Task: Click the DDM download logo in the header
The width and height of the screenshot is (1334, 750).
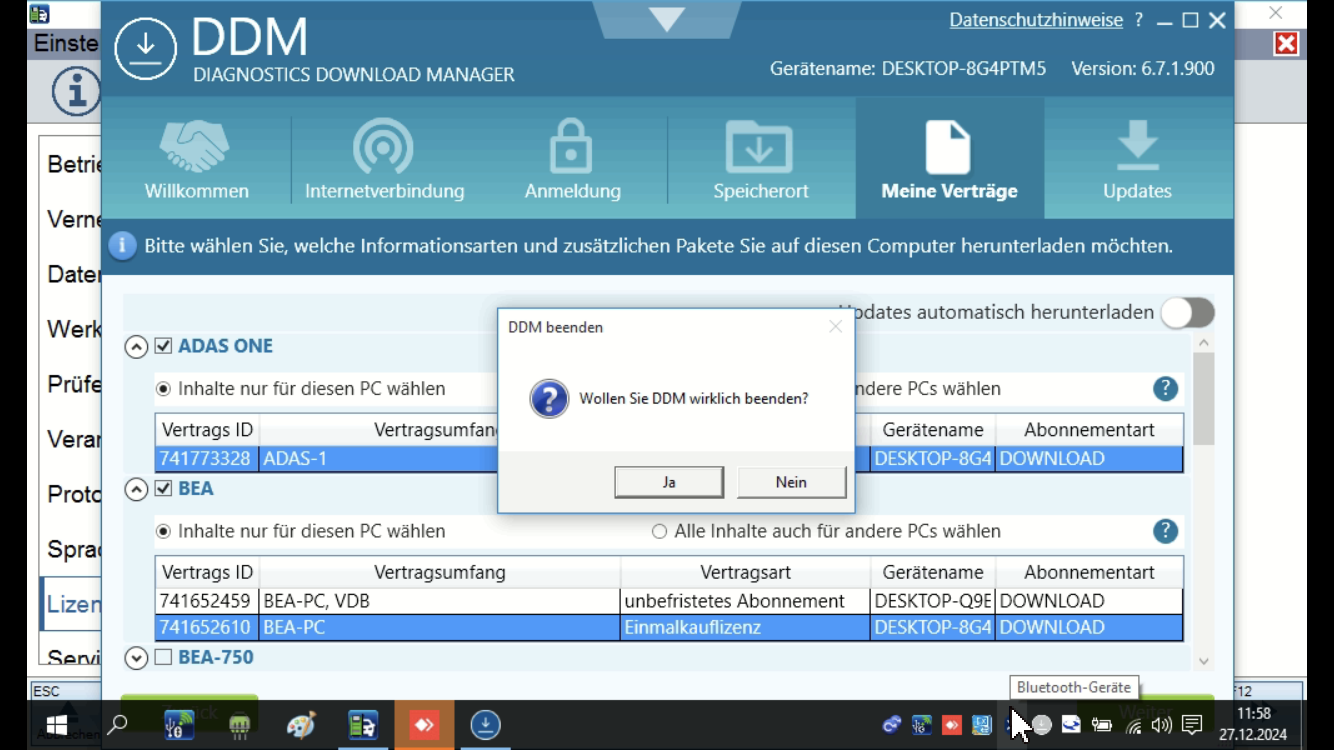Action: pyautogui.click(x=146, y=47)
